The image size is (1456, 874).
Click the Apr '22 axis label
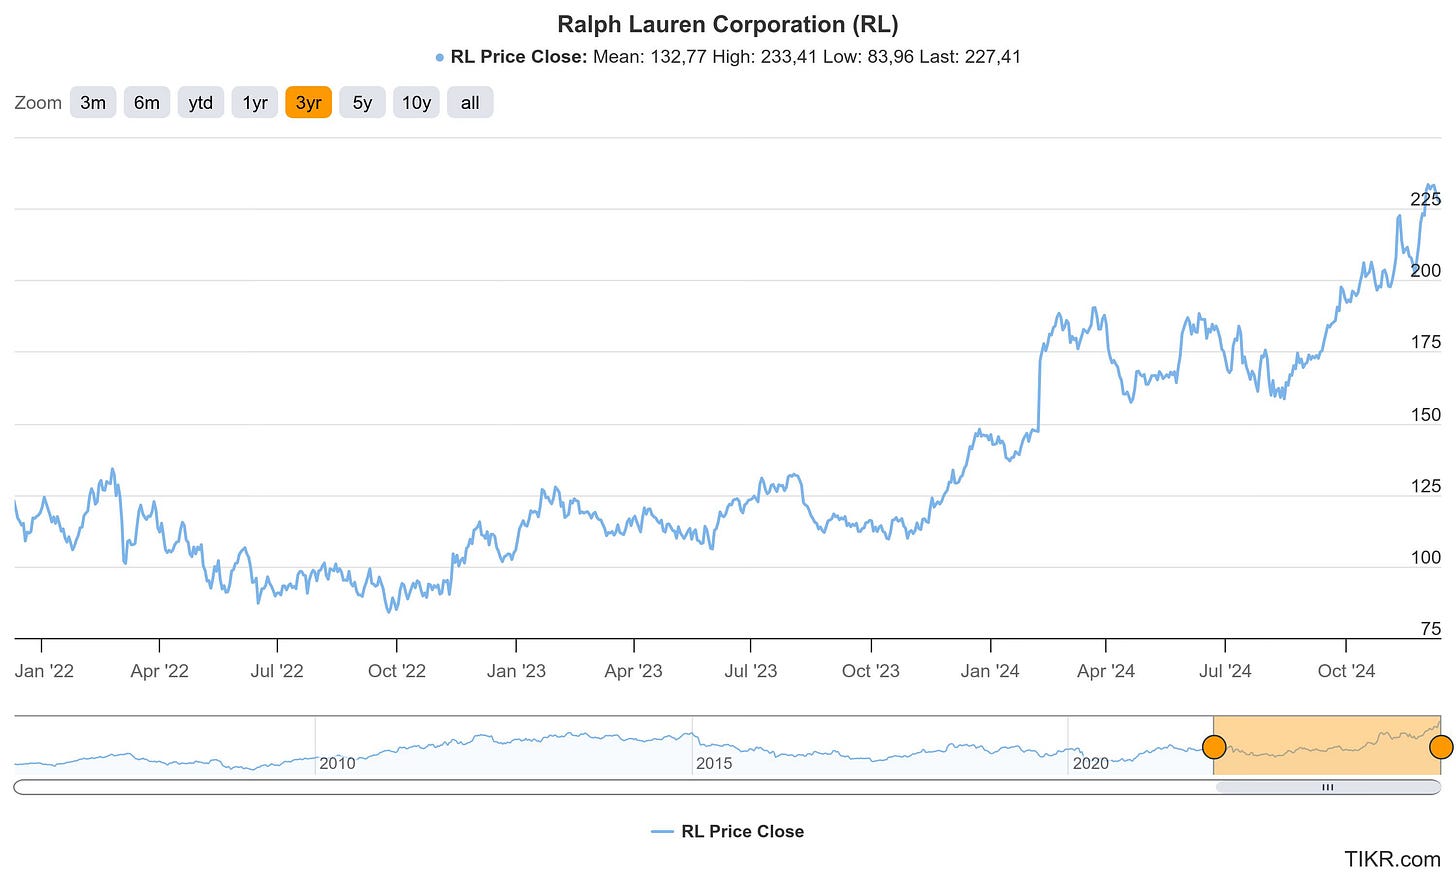pos(160,671)
